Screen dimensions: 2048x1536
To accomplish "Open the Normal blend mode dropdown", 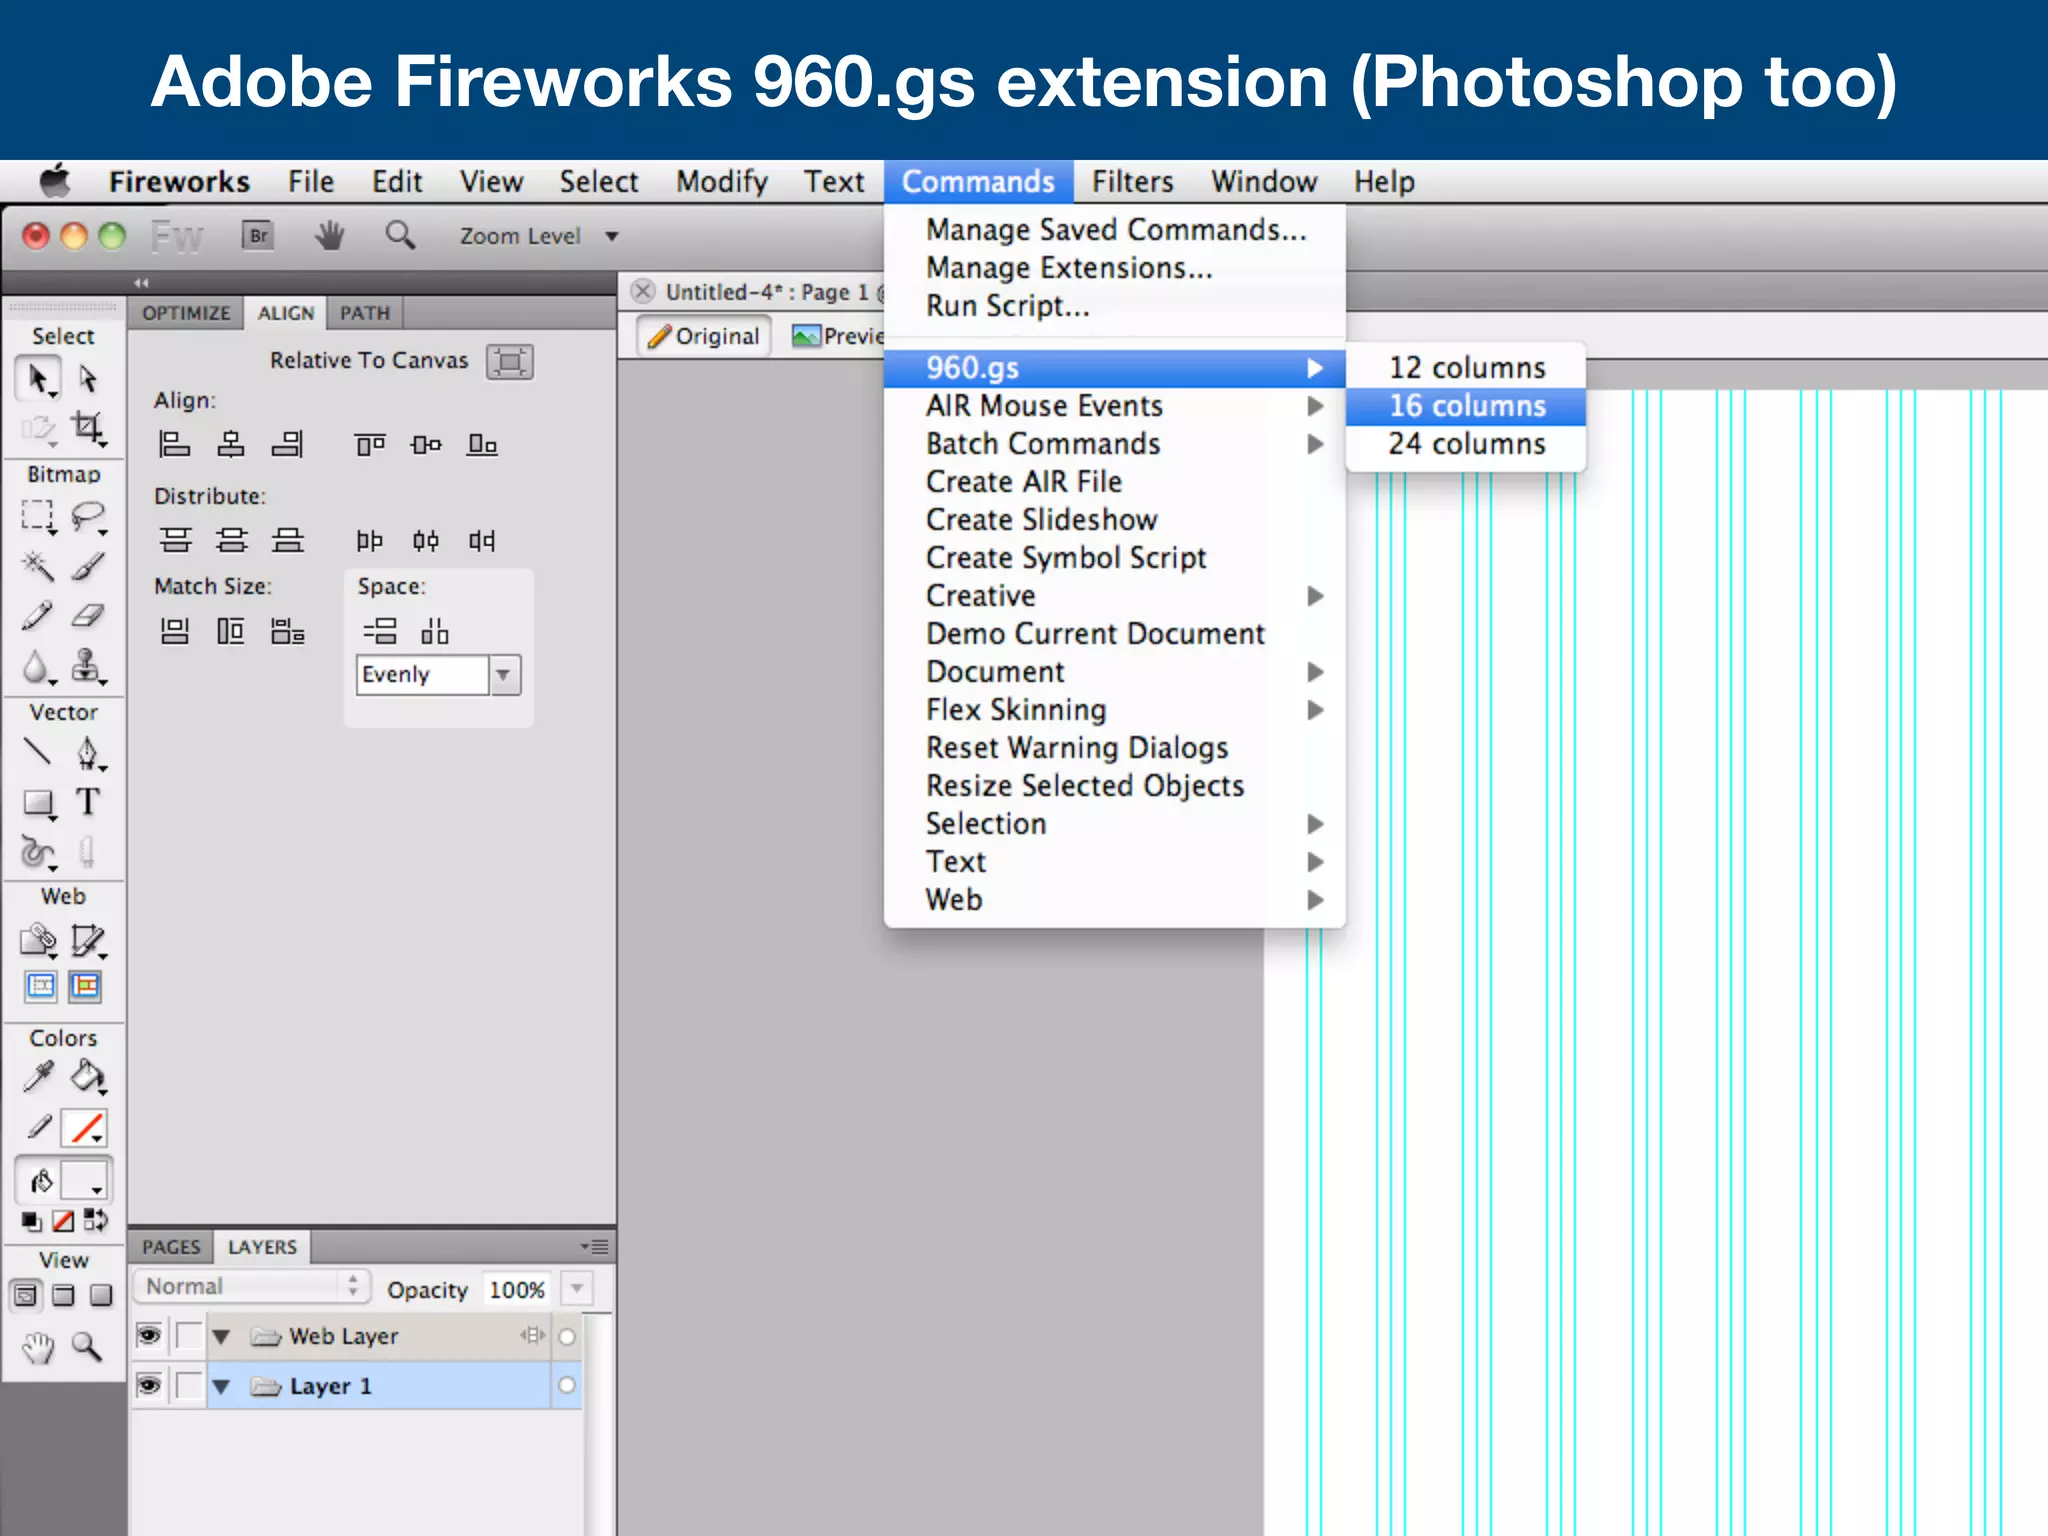I will [x=252, y=1286].
